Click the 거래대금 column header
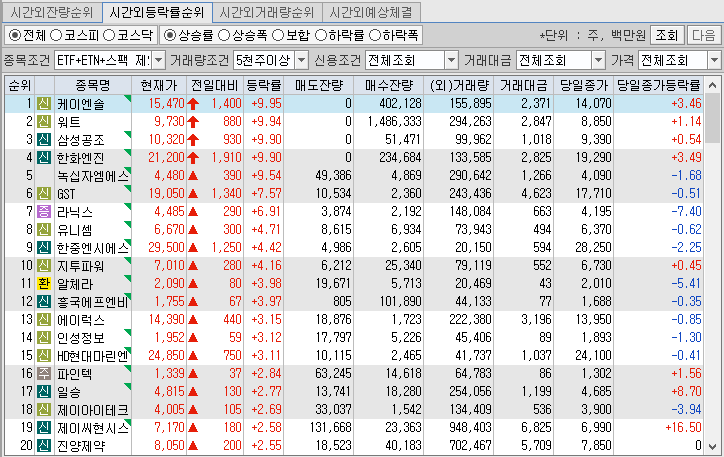This screenshot has width=724, height=457. (x=524, y=85)
